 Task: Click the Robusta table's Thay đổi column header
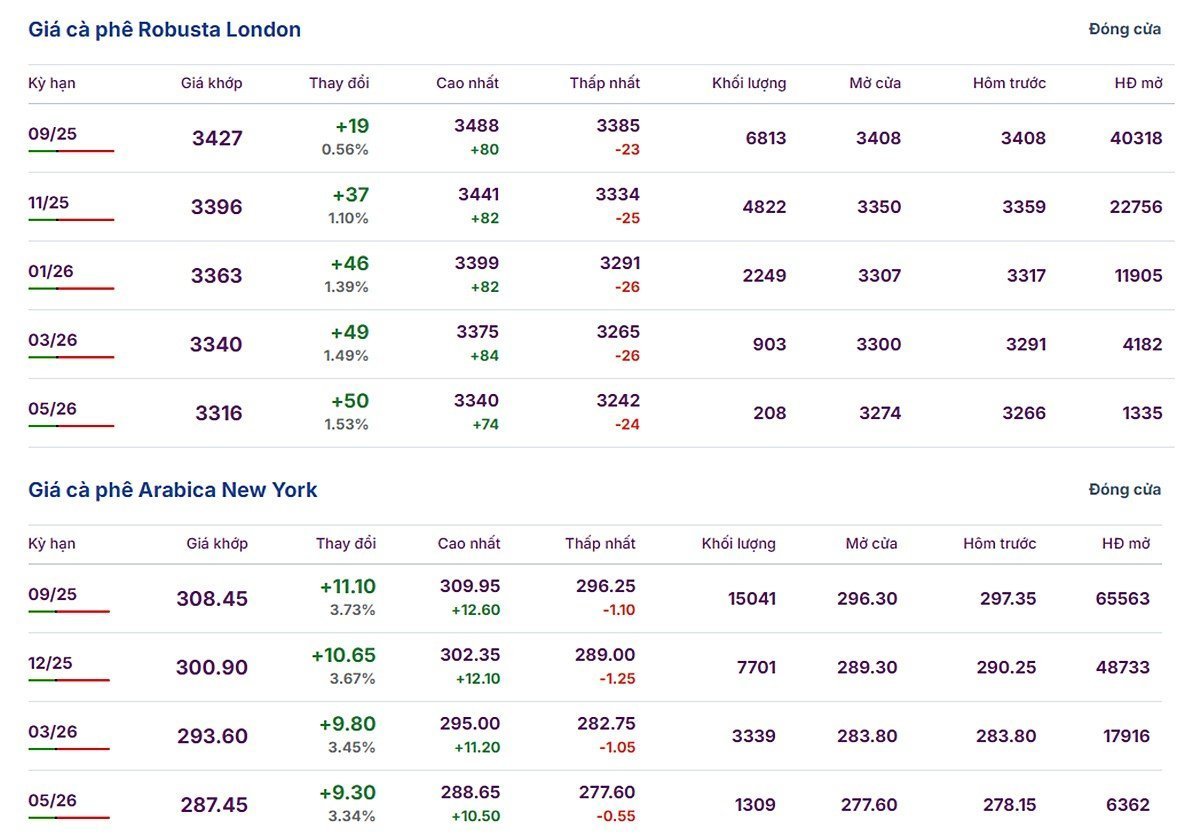[339, 83]
